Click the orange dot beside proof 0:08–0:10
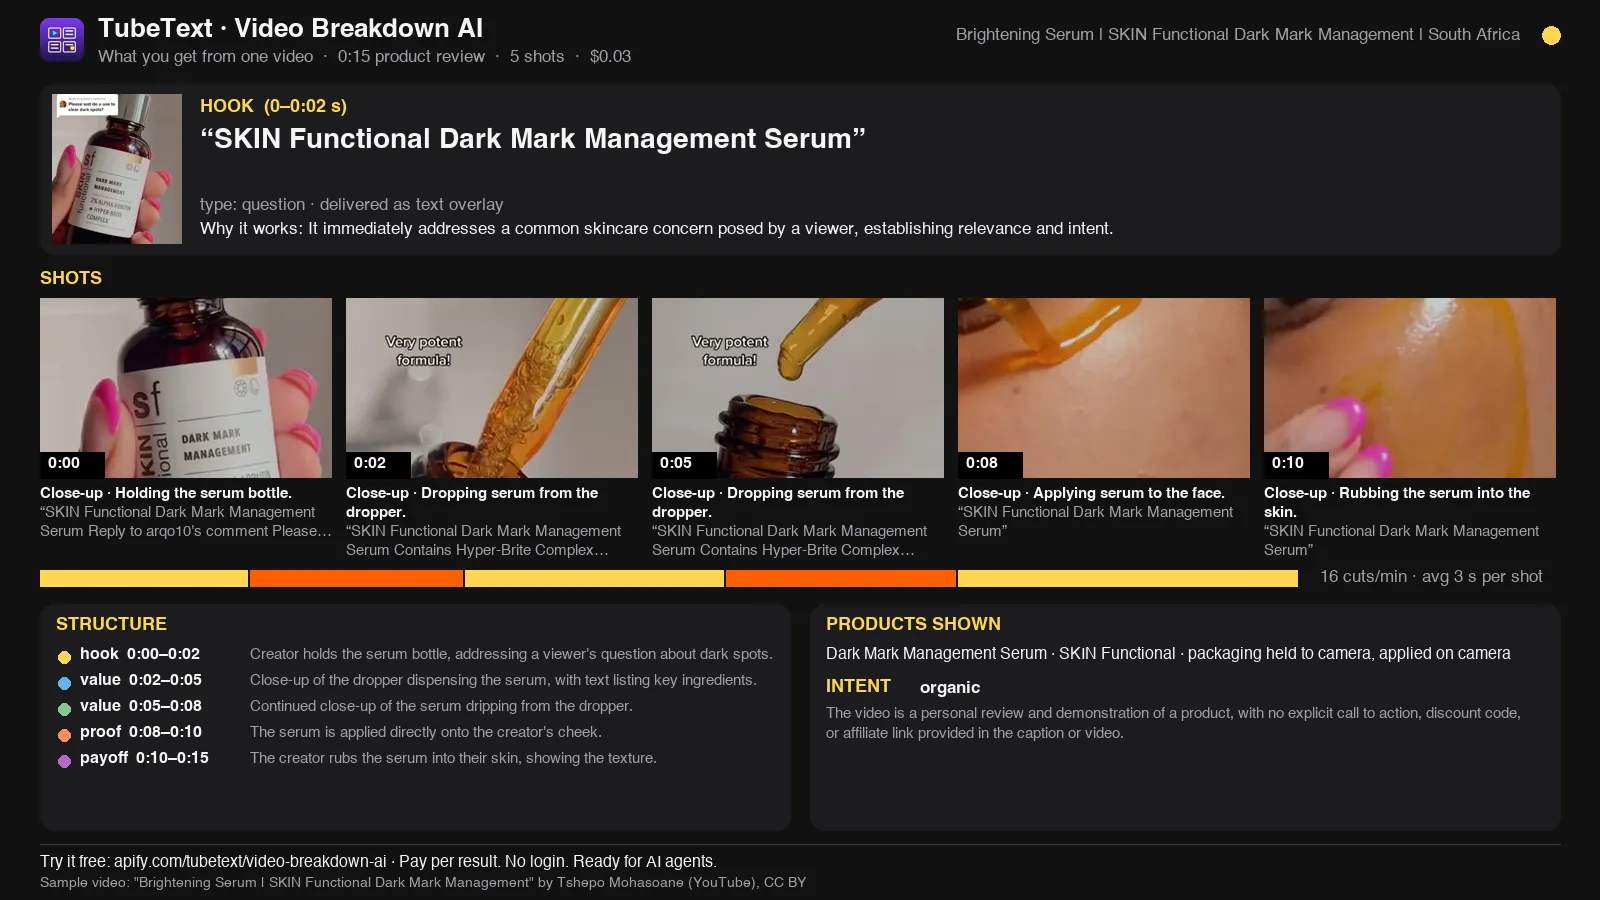 tap(64, 735)
